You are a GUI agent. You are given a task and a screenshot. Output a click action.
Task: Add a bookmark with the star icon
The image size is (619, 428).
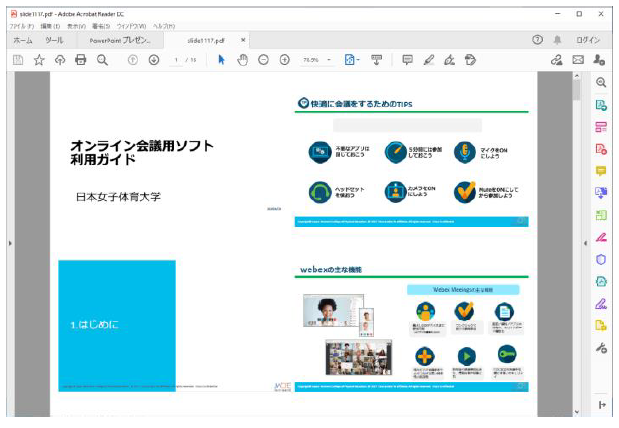click(x=39, y=60)
